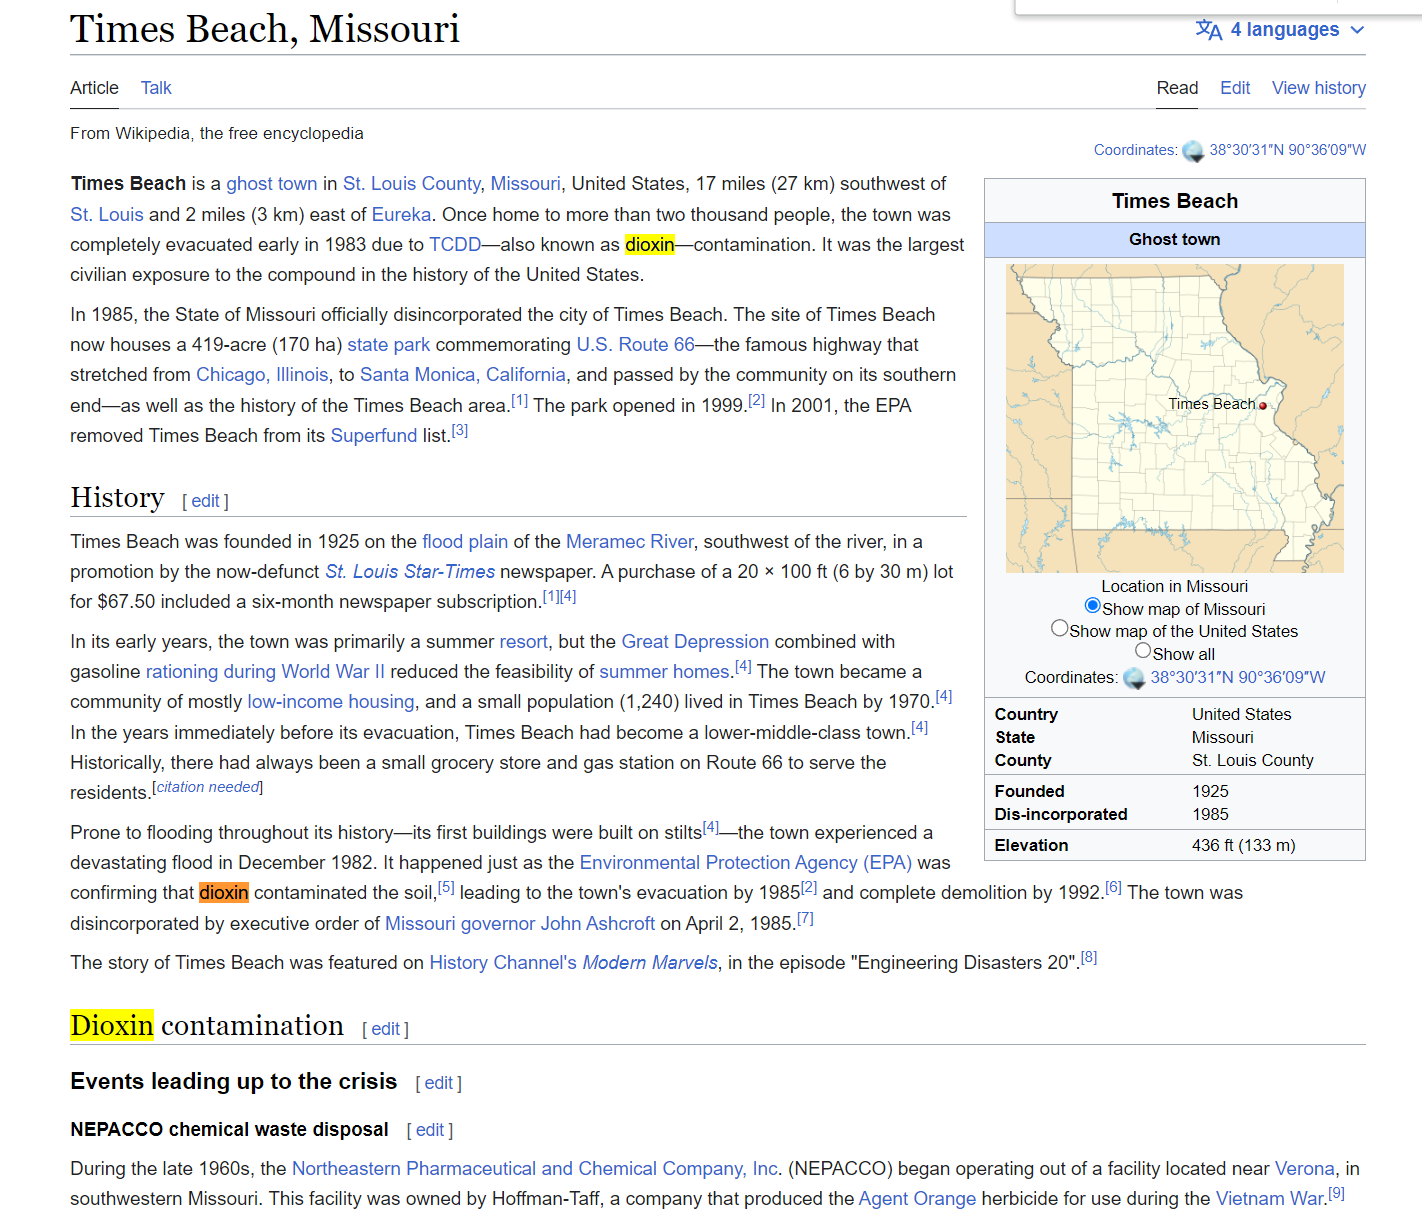
Task: Open the History Channel's link
Action: [503, 963]
